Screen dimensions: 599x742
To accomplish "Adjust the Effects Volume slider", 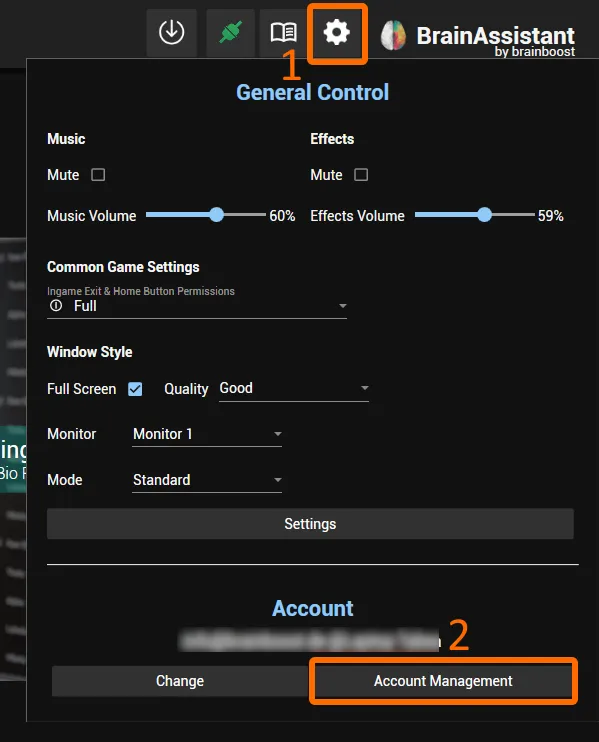I will (475, 215).
